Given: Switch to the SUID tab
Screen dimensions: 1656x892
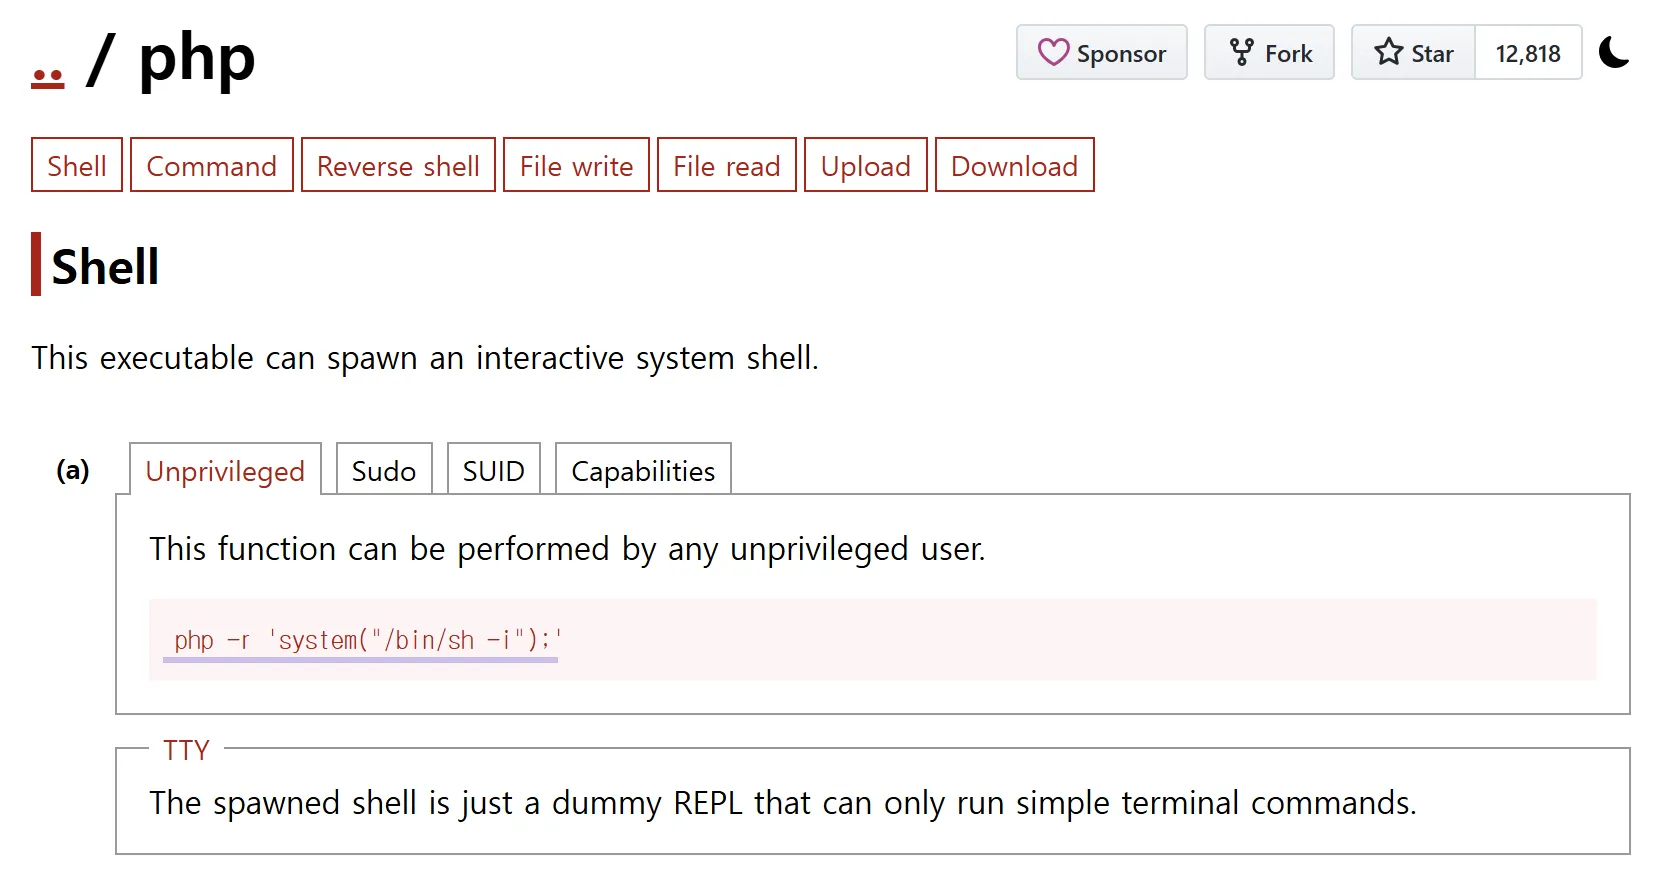Looking at the screenshot, I should pyautogui.click(x=494, y=470).
